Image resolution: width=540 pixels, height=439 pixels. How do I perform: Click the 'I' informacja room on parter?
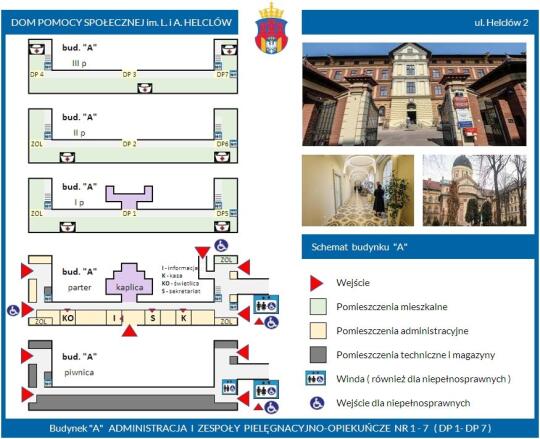pos(114,317)
